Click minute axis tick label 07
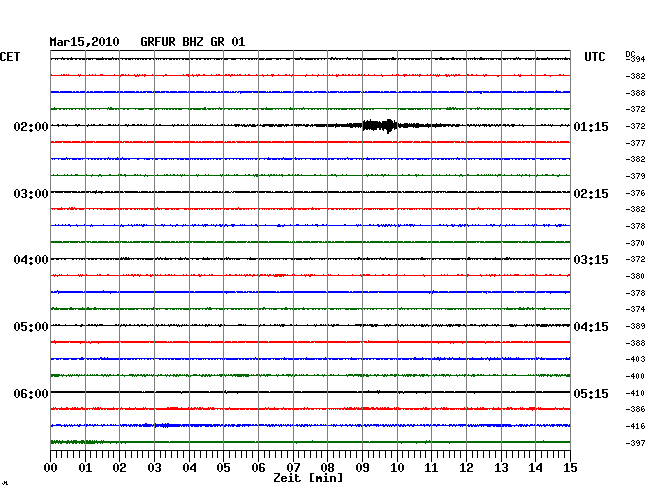The width and height of the screenshot is (650, 494). [293, 467]
